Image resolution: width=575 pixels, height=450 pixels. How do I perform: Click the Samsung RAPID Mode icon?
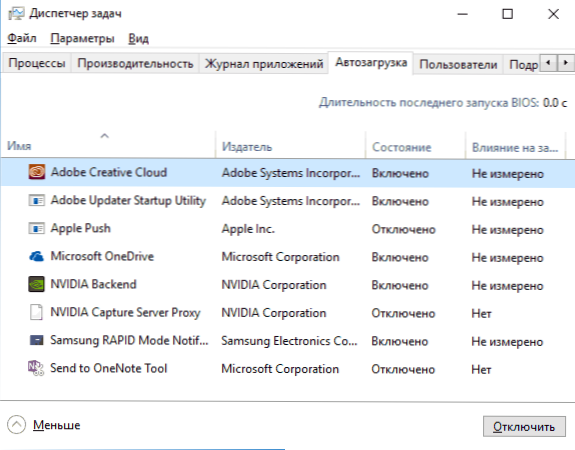coord(37,340)
